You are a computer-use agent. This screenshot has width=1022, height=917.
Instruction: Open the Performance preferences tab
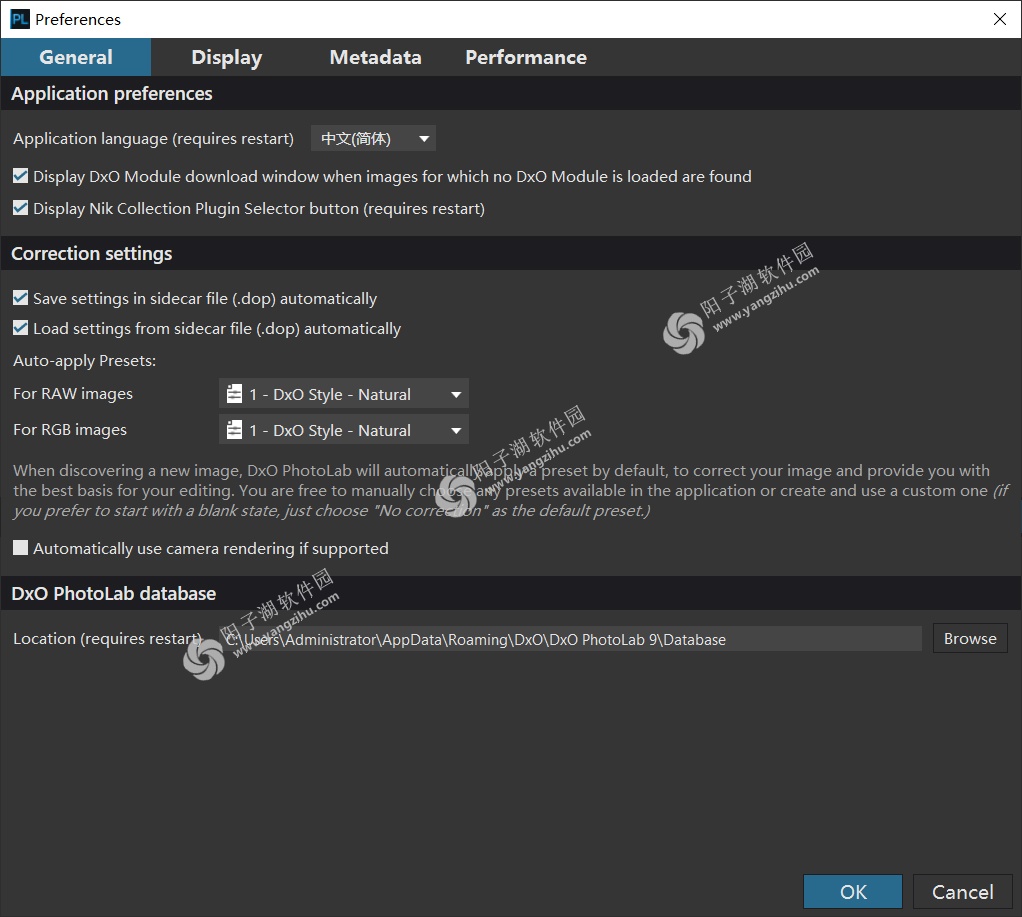tap(525, 57)
